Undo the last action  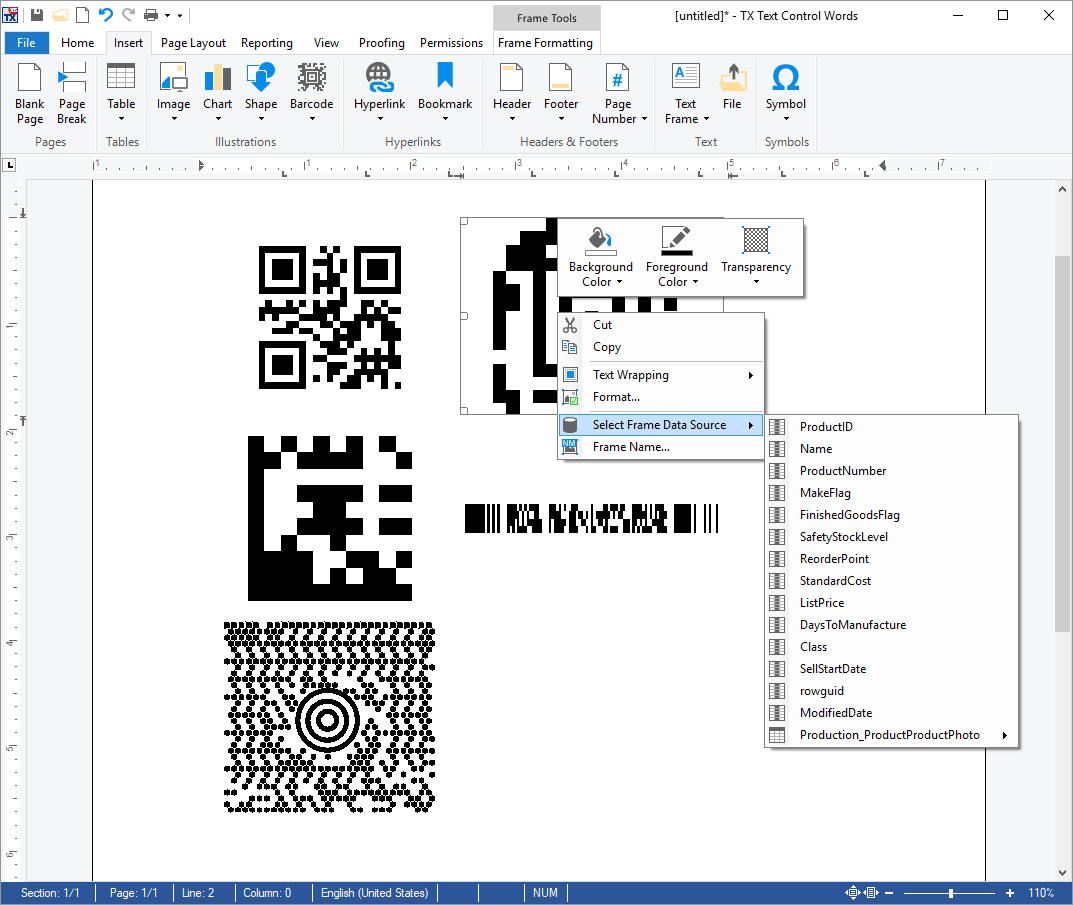click(x=105, y=15)
